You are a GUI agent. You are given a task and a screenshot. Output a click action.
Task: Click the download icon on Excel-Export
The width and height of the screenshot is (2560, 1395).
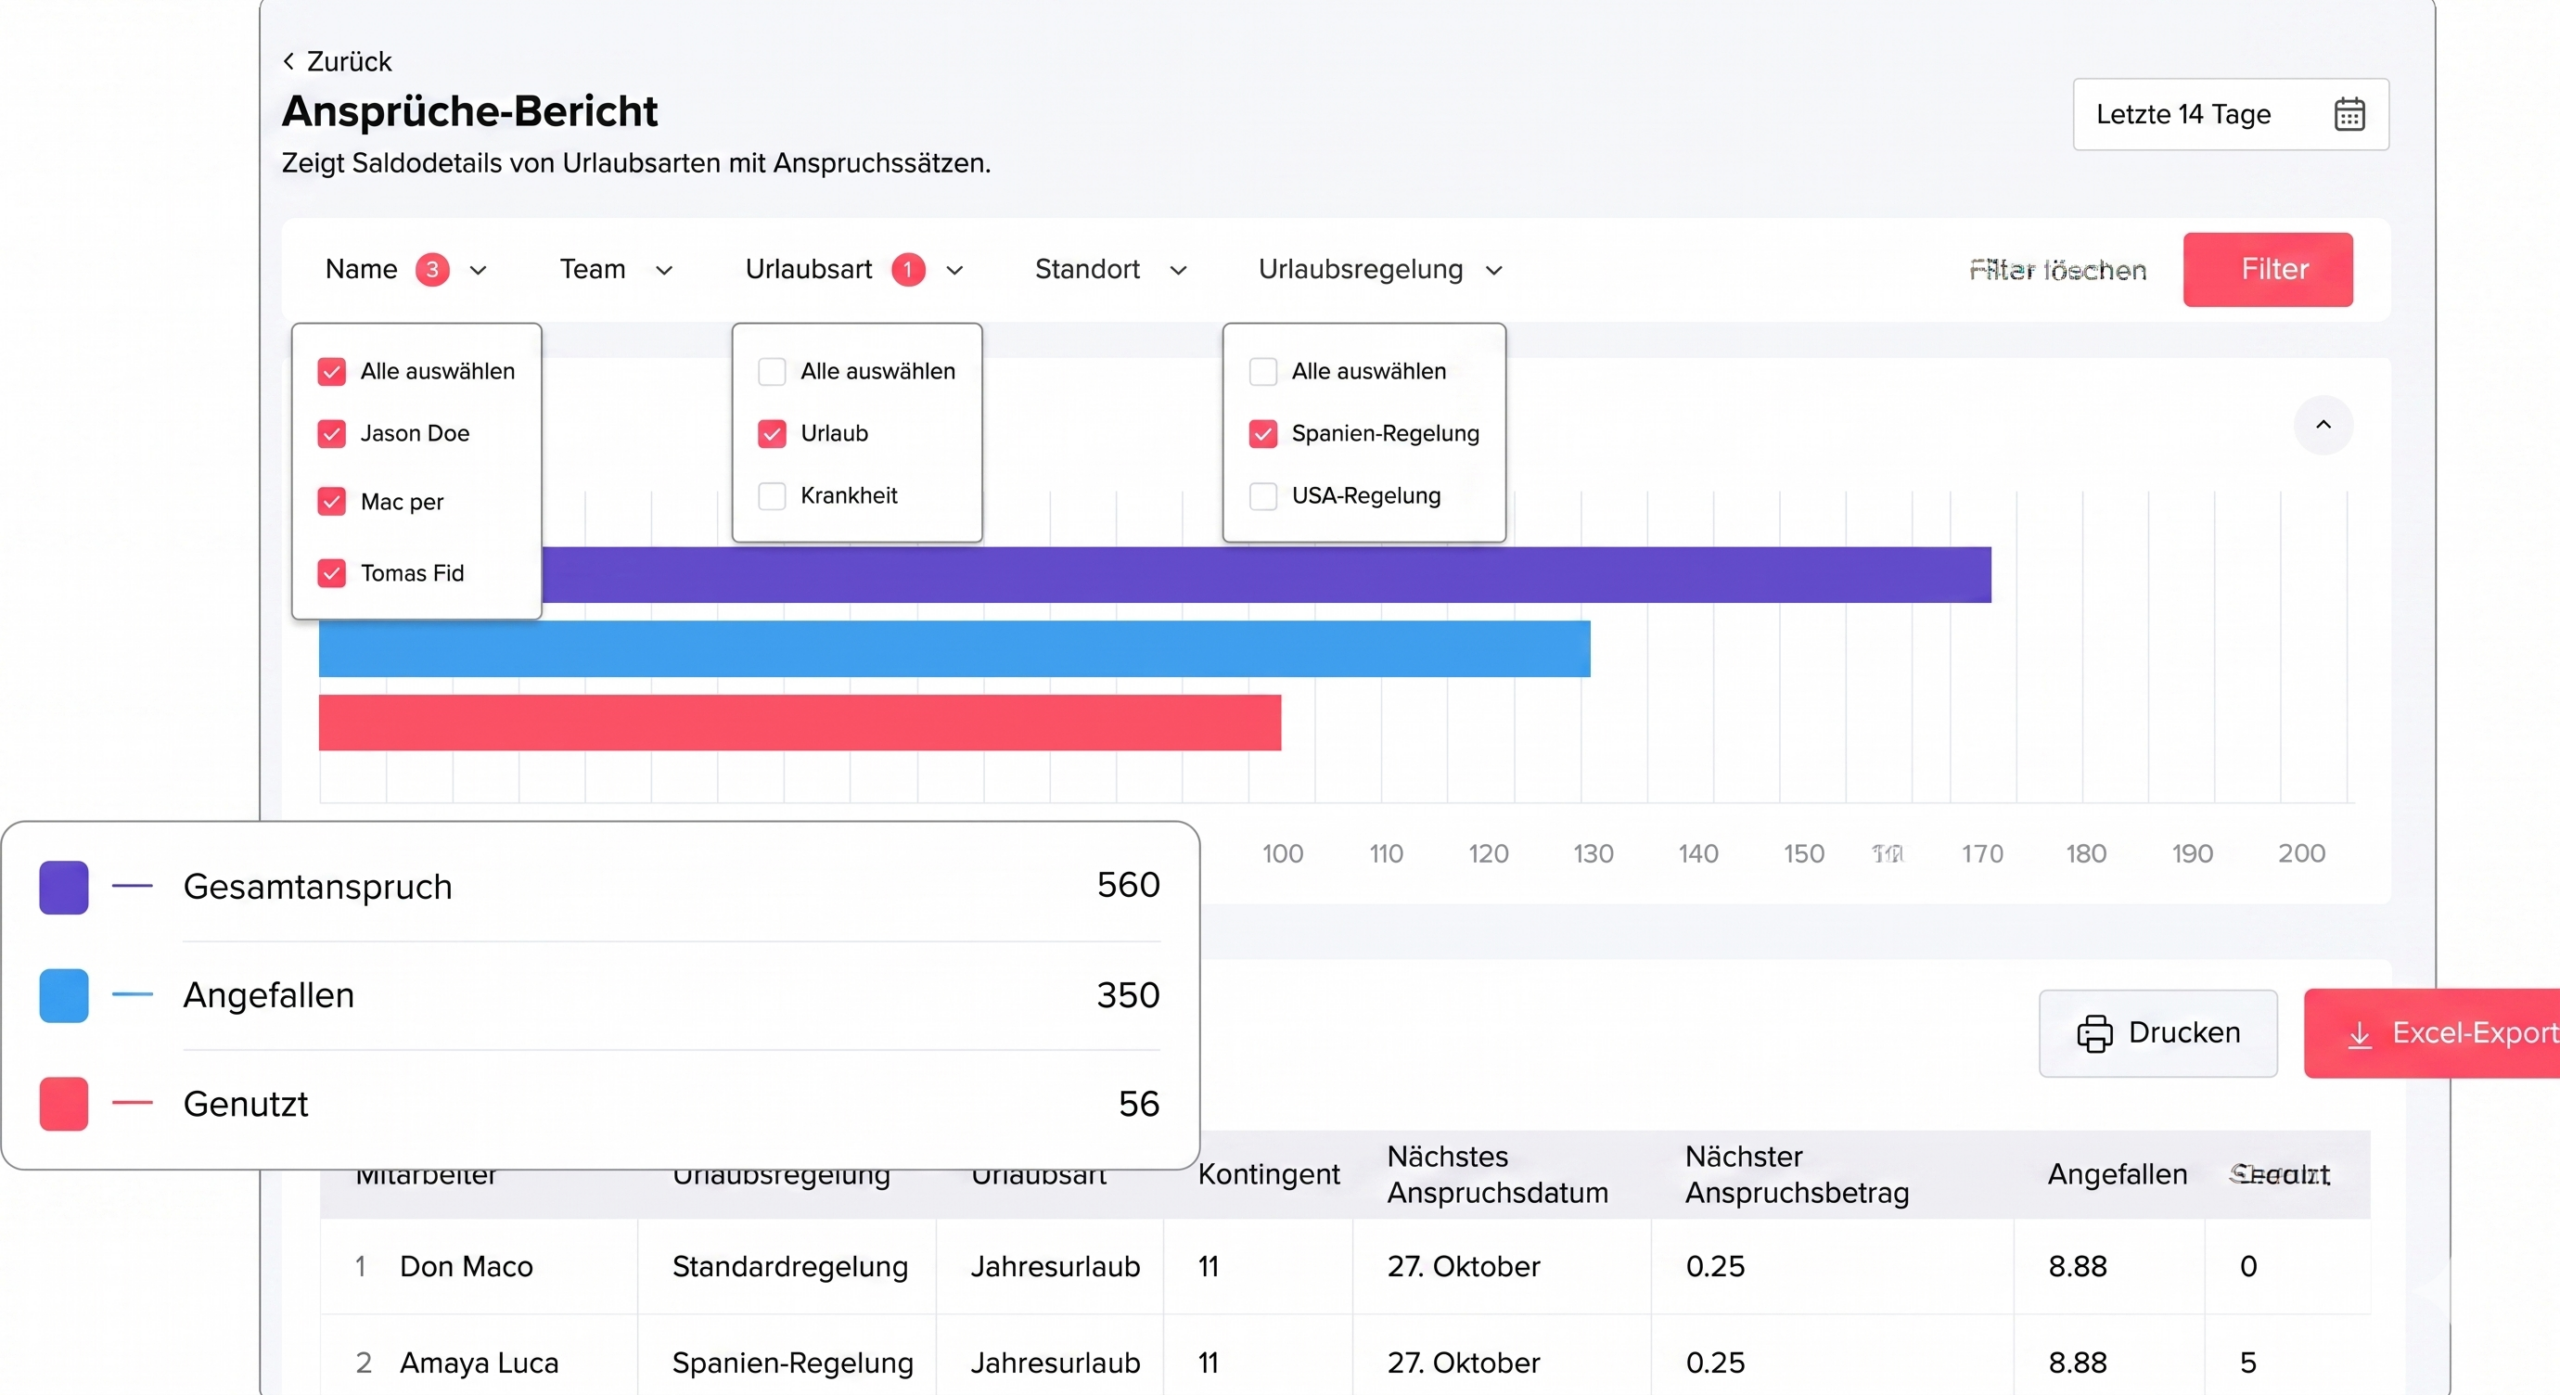click(x=2359, y=1034)
